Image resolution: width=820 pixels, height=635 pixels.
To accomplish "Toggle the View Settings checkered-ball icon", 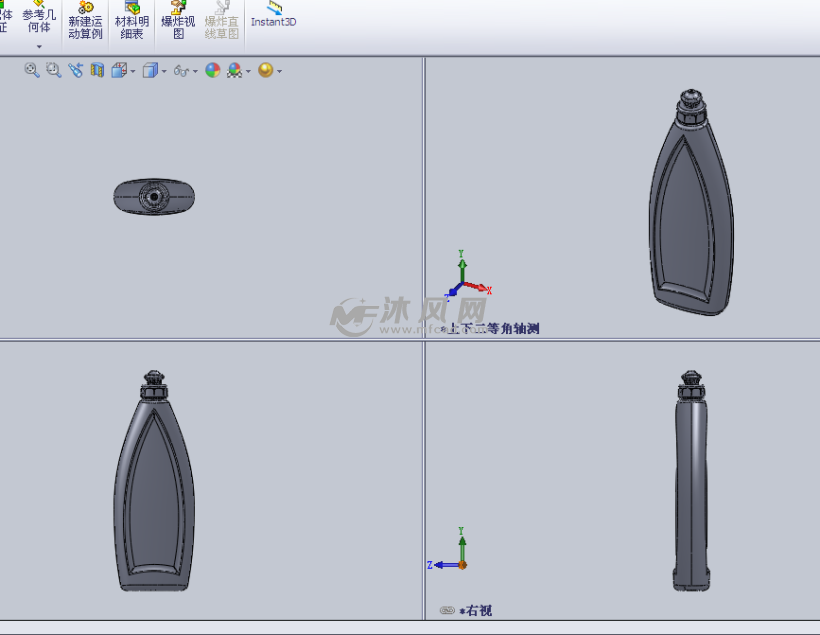I will pyautogui.click(x=234, y=70).
